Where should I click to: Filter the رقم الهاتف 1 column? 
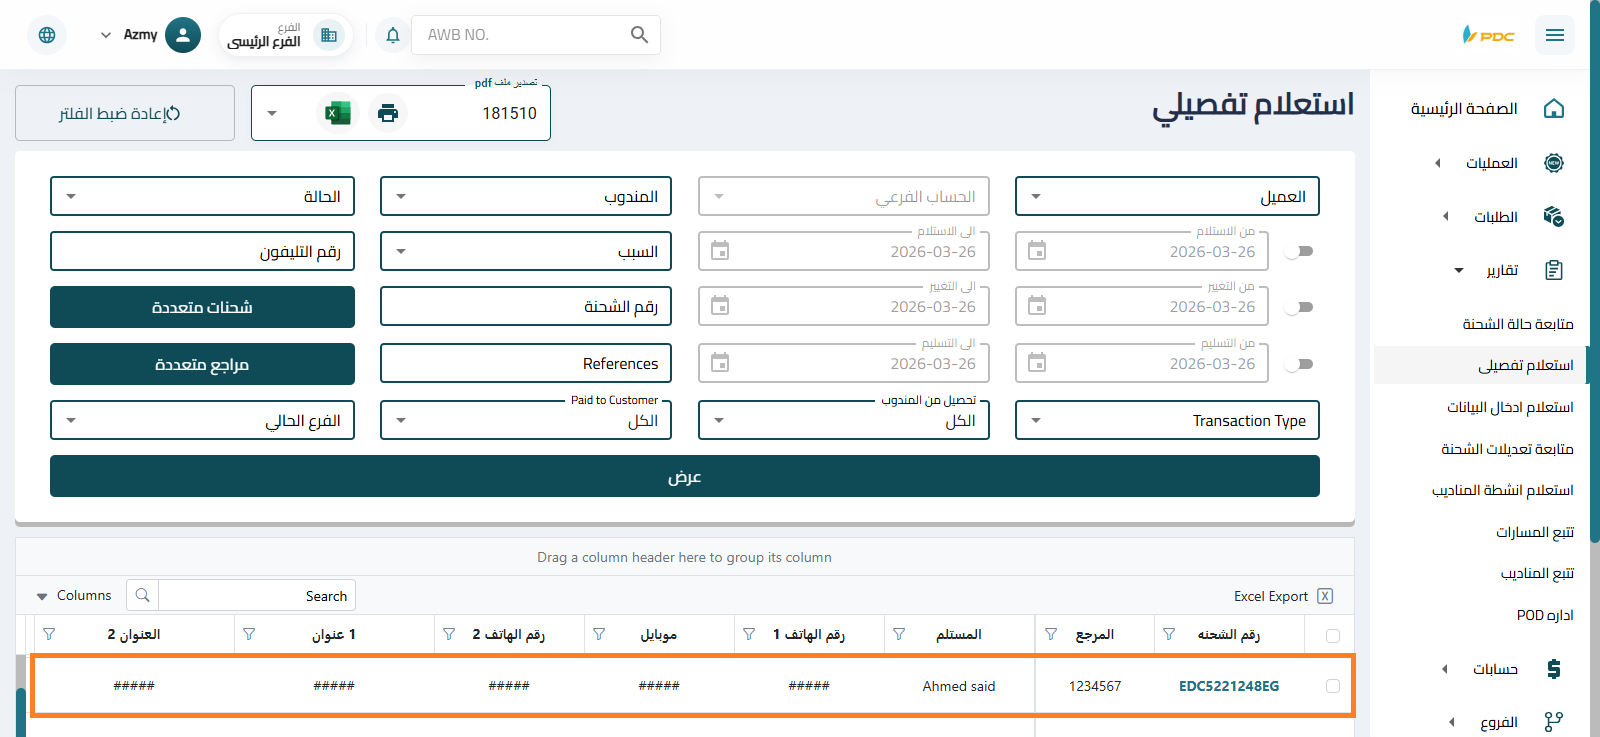749,634
